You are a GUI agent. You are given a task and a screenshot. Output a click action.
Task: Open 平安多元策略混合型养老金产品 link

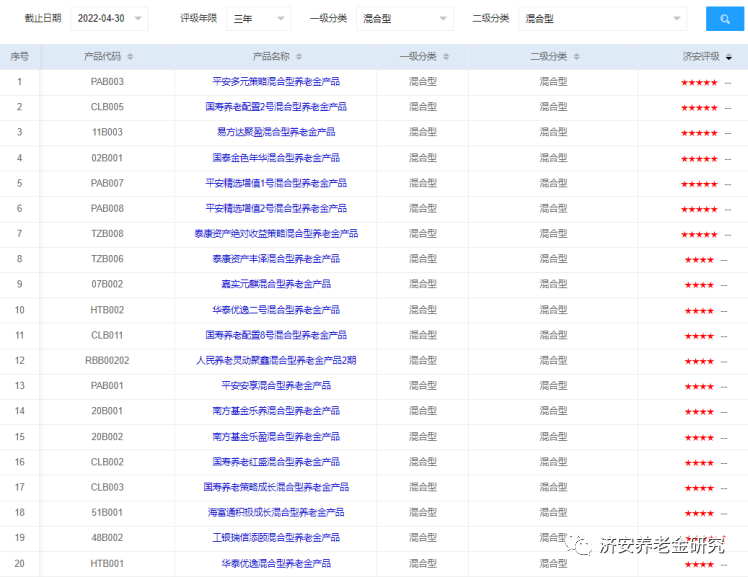point(276,82)
